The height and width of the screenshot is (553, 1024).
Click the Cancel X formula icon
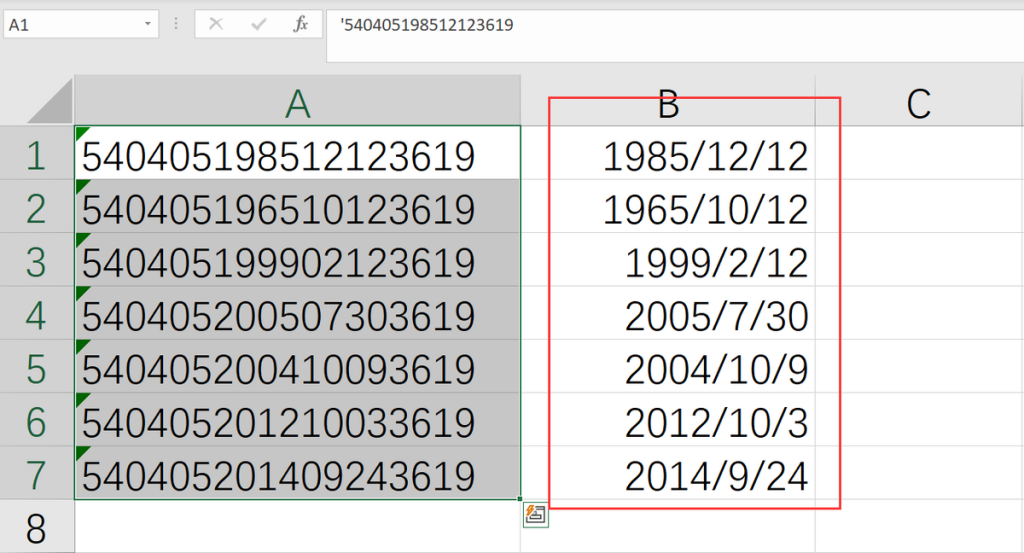click(x=216, y=25)
